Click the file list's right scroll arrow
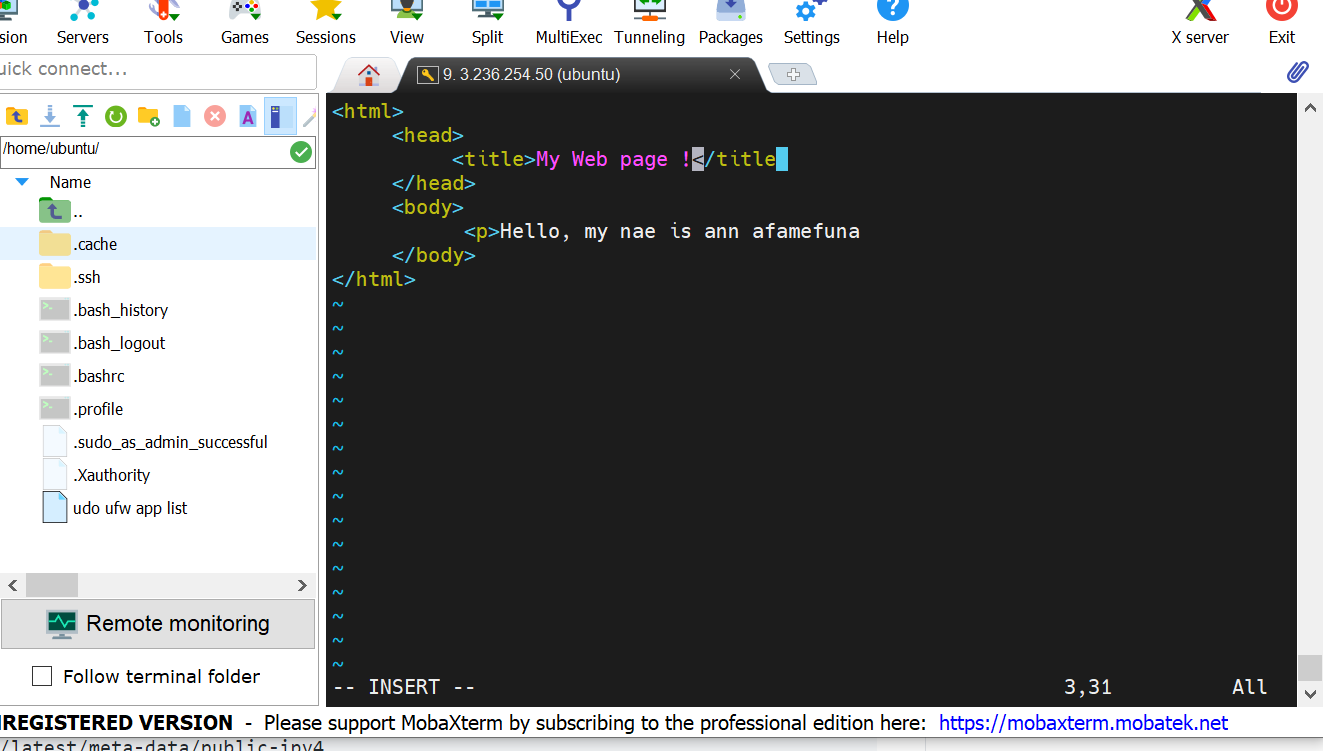Image resolution: width=1323 pixels, height=751 pixels. pyautogui.click(x=302, y=585)
